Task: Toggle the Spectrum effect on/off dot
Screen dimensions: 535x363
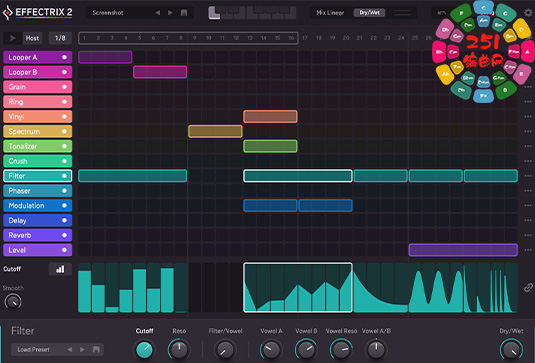Action: [x=64, y=131]
